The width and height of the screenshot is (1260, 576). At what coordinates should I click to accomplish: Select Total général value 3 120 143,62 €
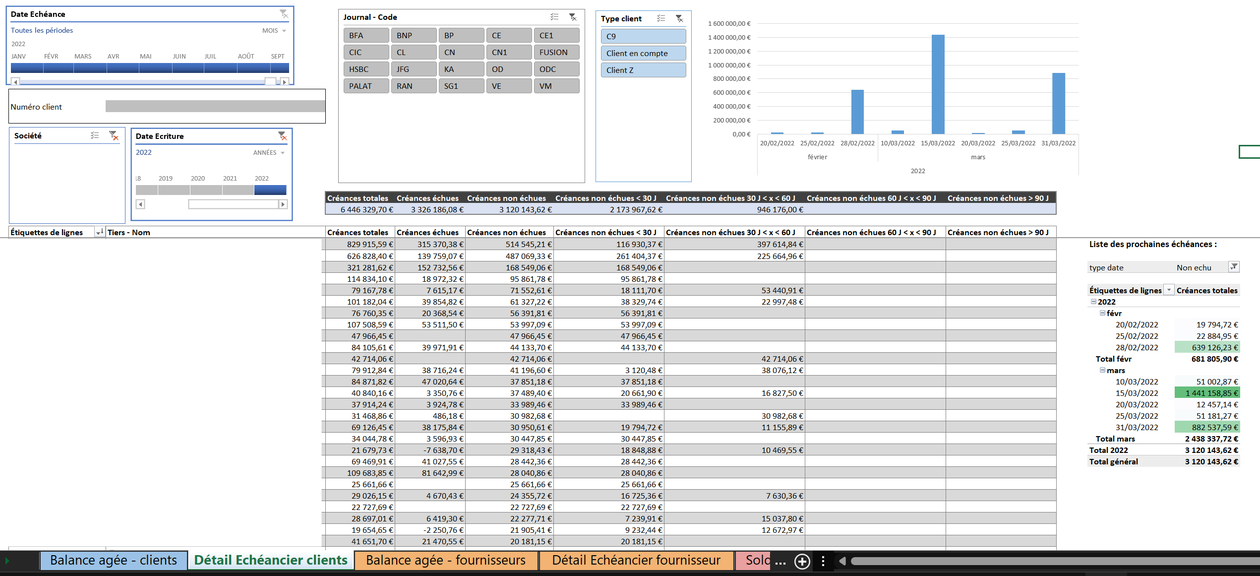[x=1207, y=461]
